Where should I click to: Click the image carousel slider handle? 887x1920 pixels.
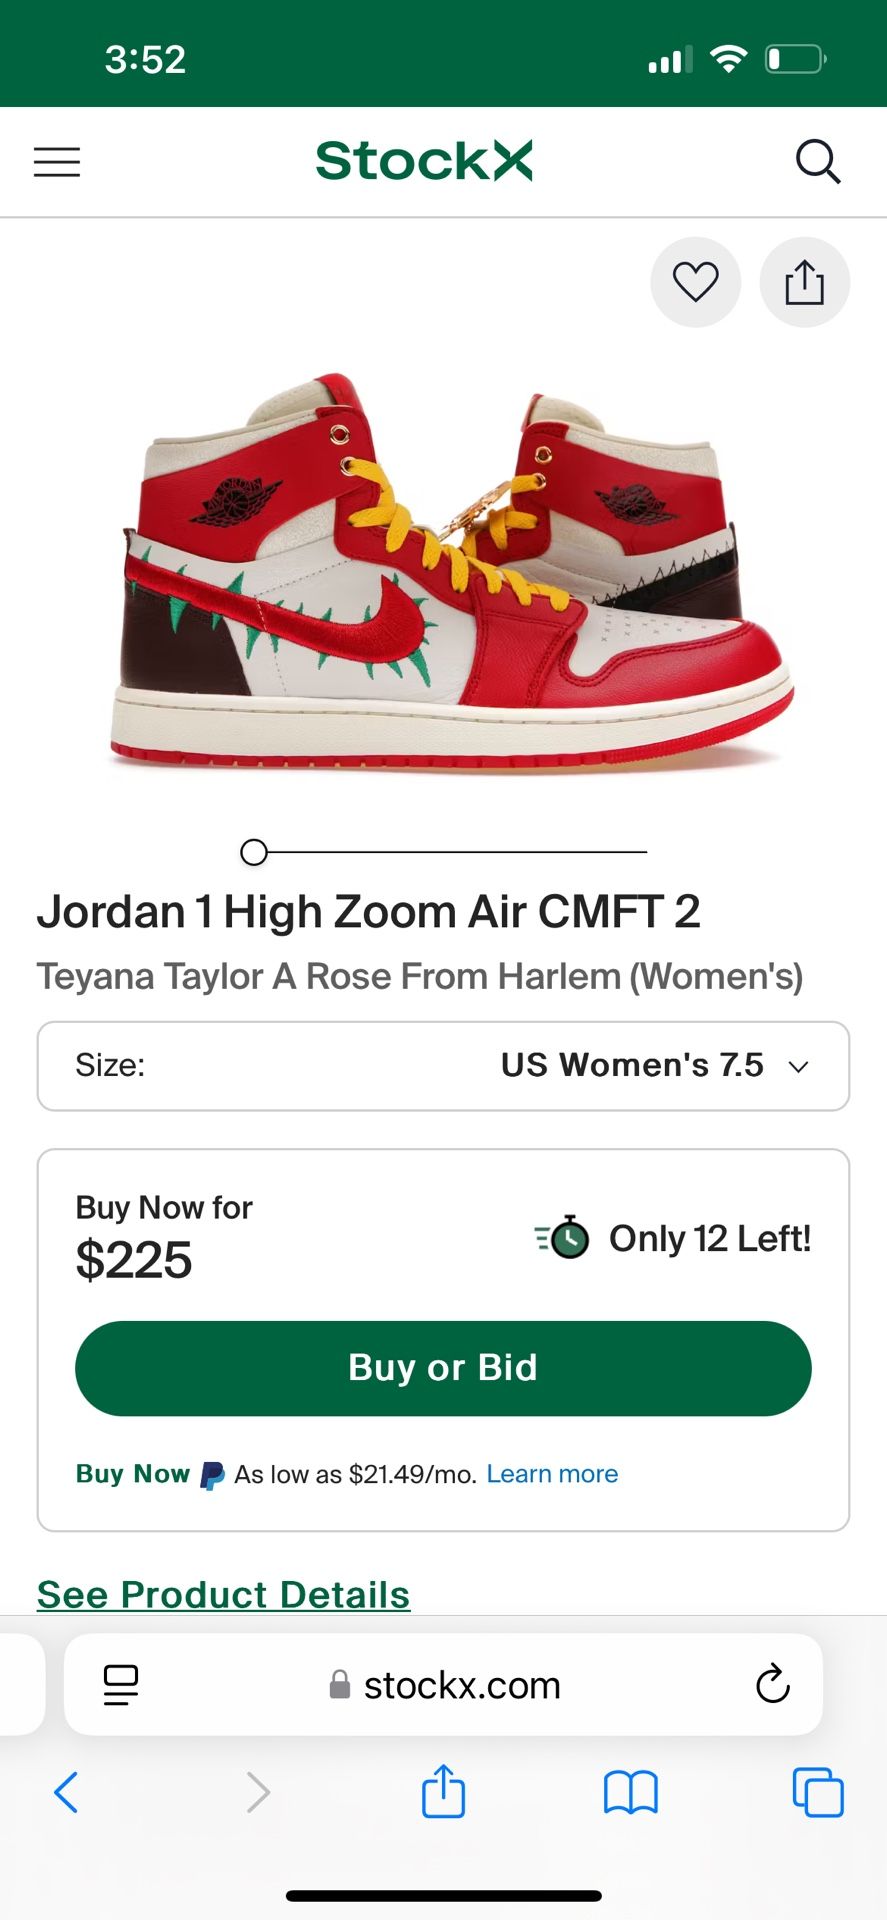point(254,852)
